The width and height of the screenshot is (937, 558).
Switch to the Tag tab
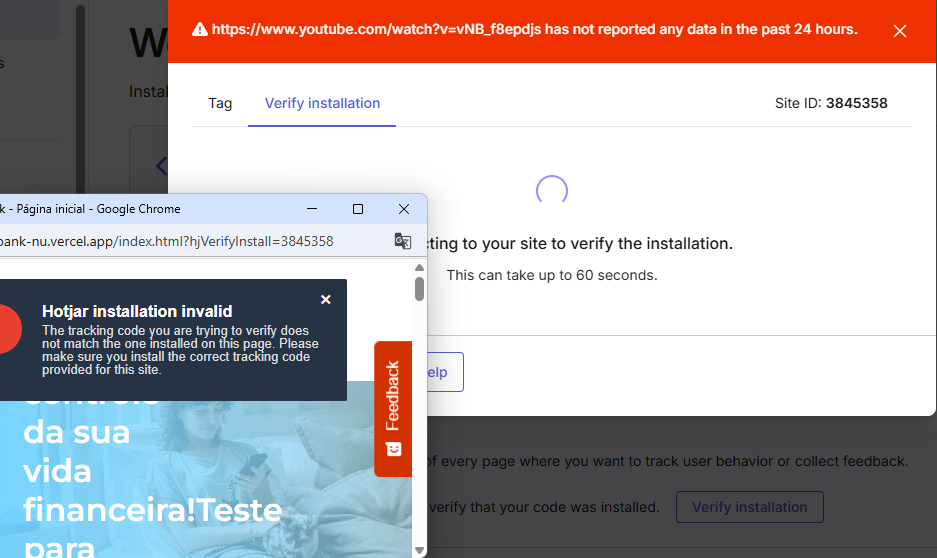click(220, 103)
